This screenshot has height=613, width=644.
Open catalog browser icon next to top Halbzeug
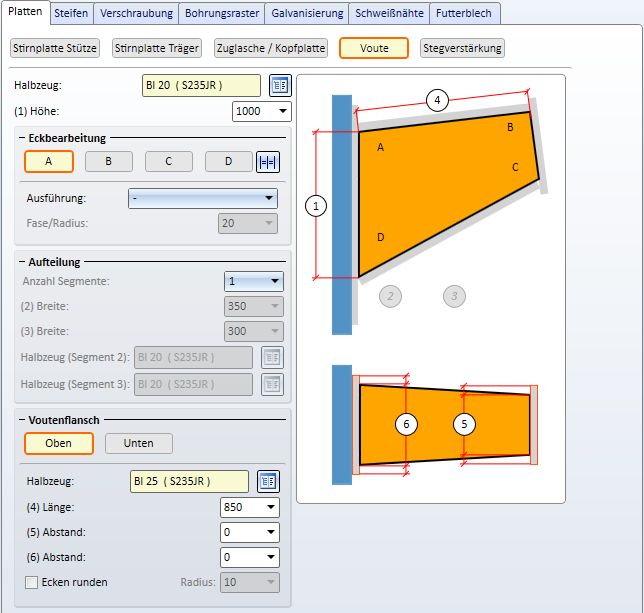click(280, 85)
